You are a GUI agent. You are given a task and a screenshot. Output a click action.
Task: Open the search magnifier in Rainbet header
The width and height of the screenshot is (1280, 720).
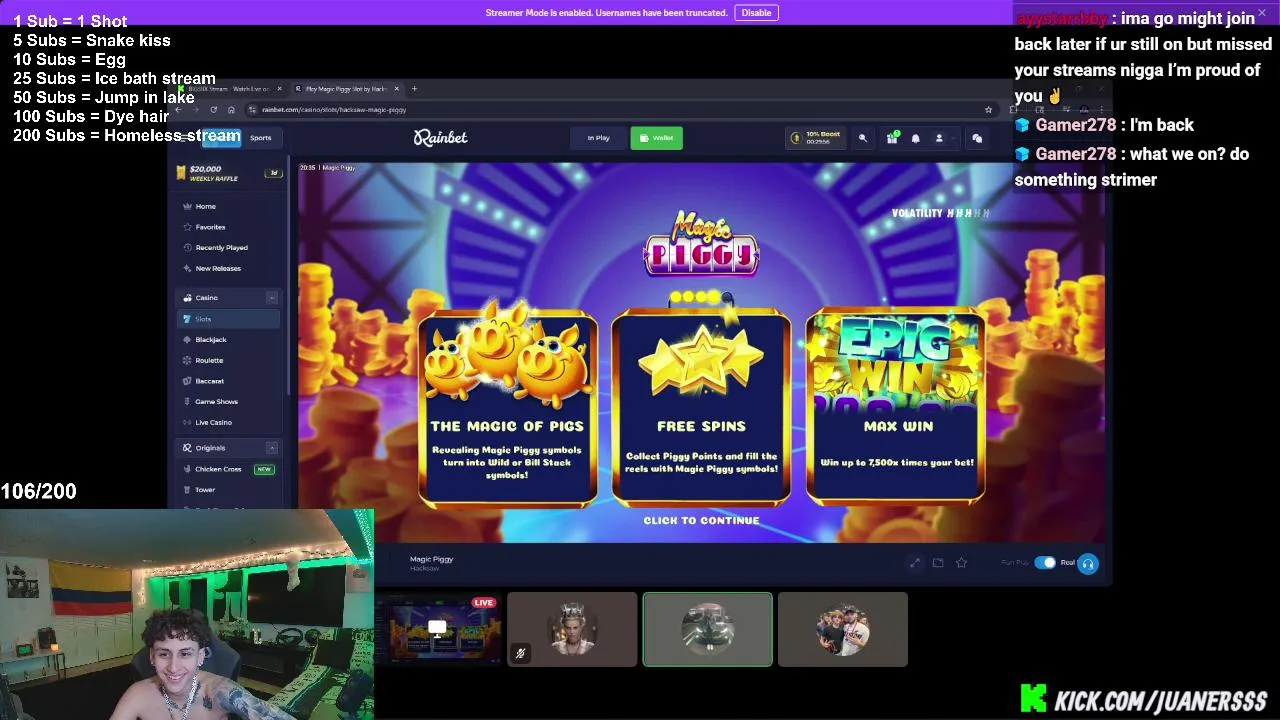(863, 138)
